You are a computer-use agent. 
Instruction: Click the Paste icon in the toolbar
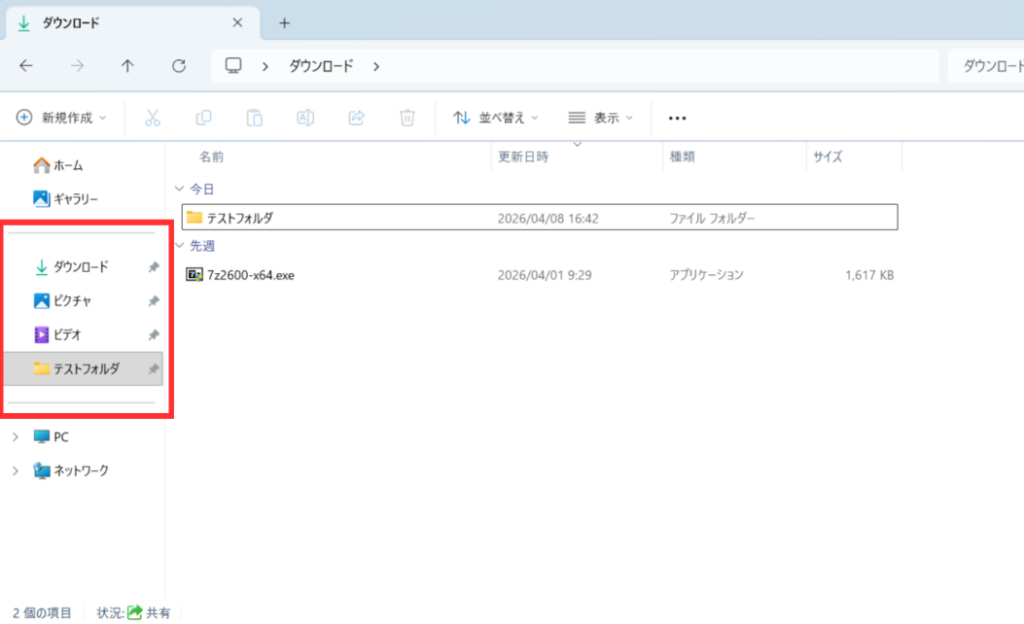coord(254,117)
